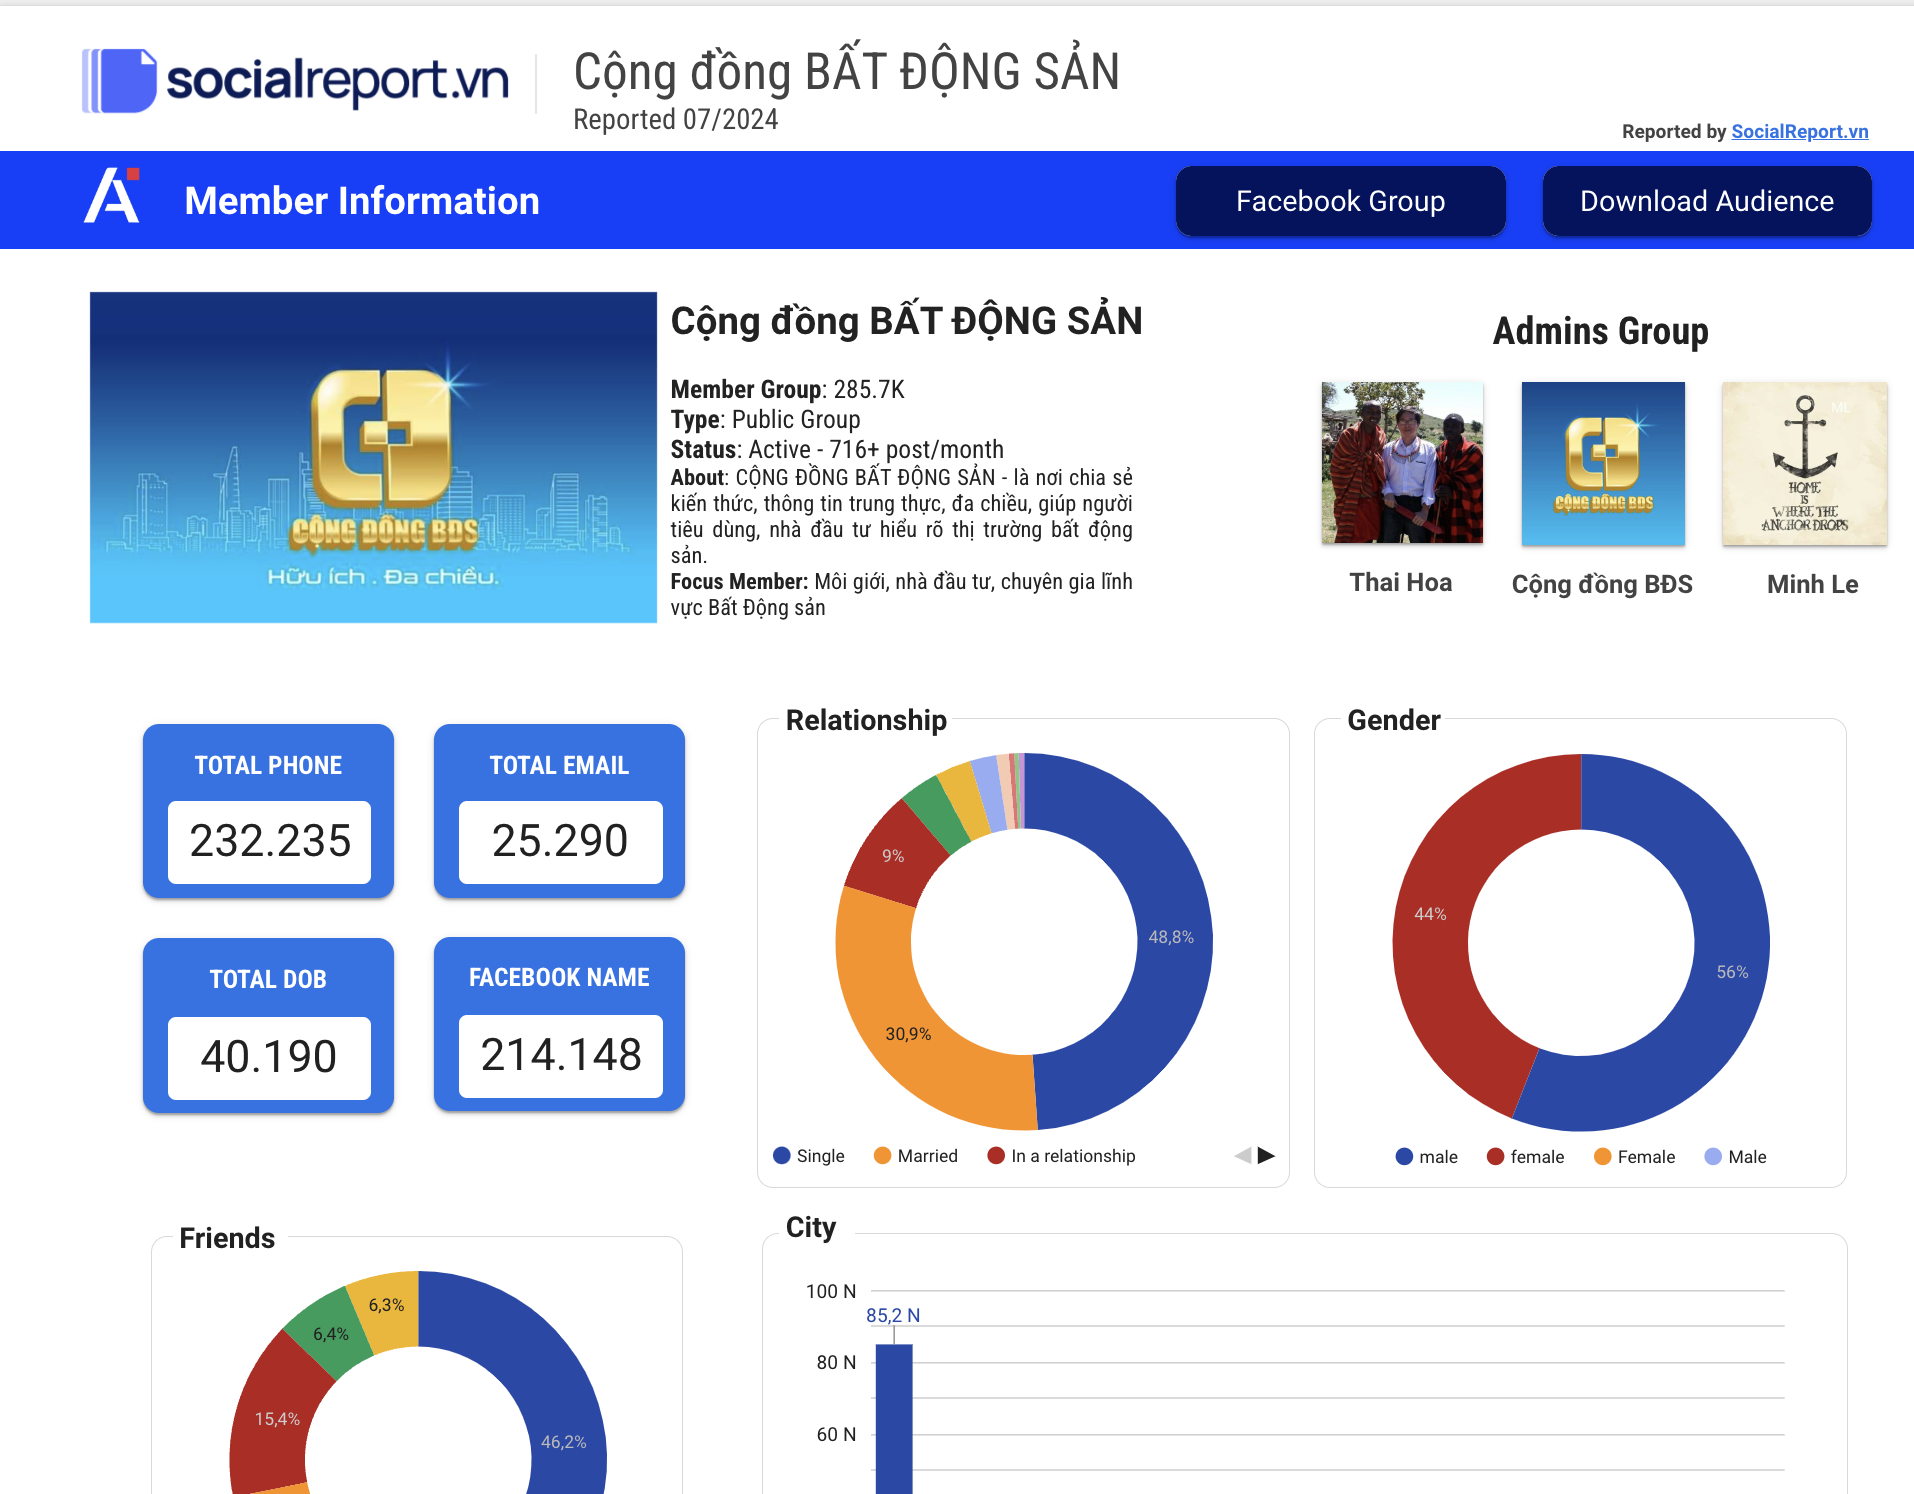Click the Type: Public Group line
The width and height of the screenshot is (1914, 1494).
pos(766,419)
